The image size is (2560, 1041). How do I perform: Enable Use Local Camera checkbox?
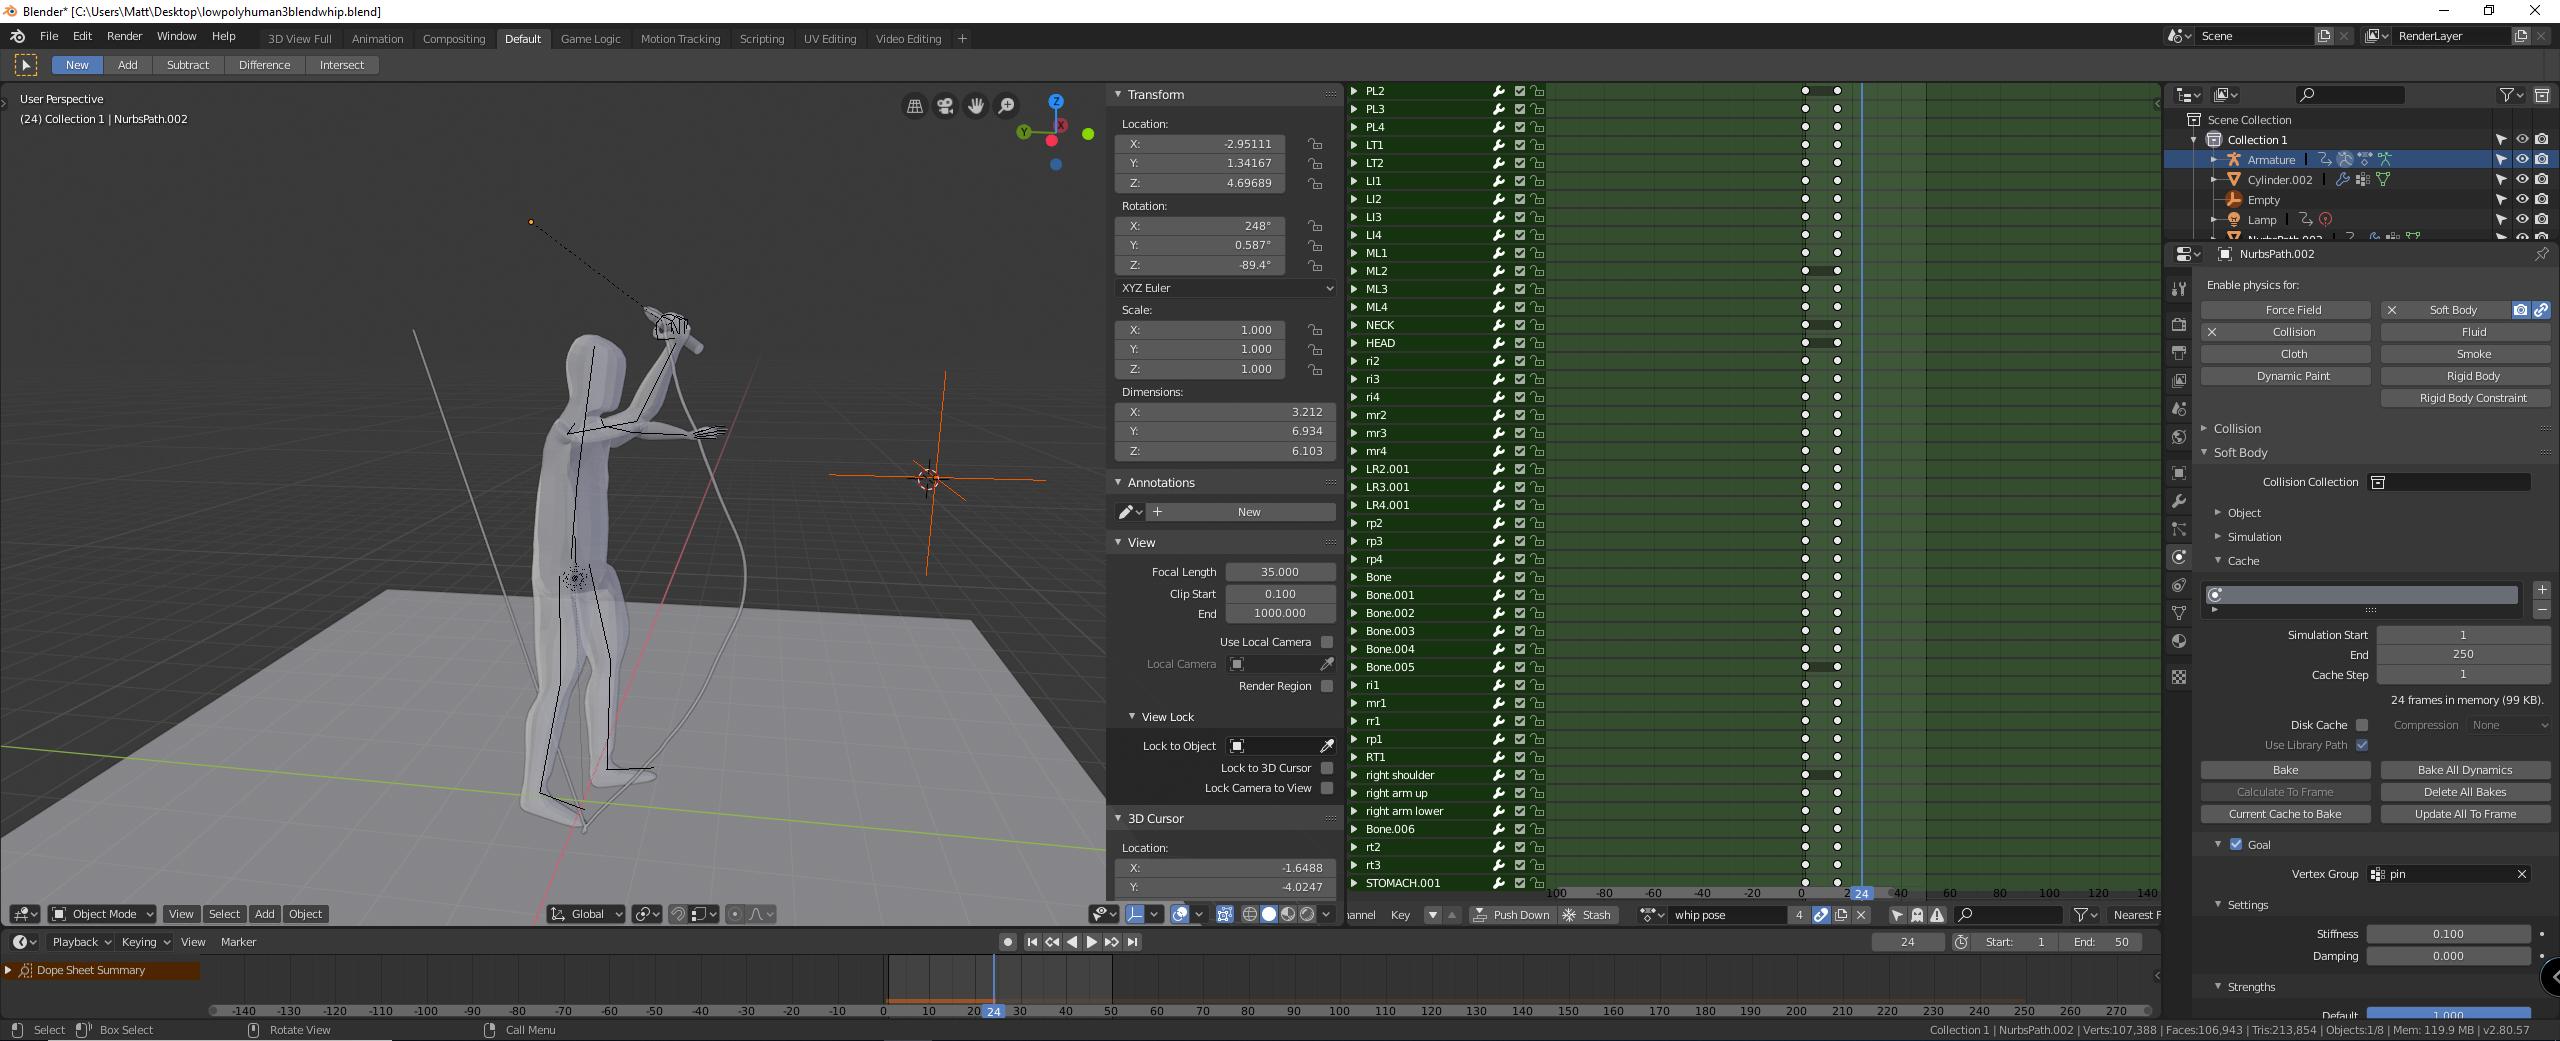(1327, 642)
